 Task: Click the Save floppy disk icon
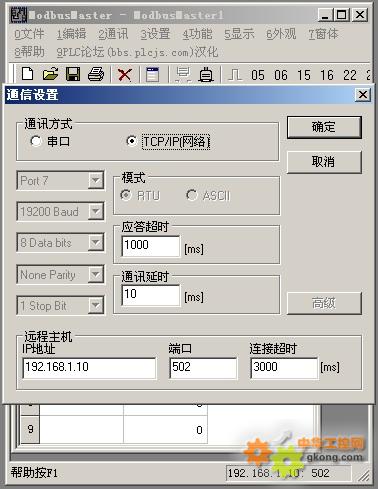point(73,74)
